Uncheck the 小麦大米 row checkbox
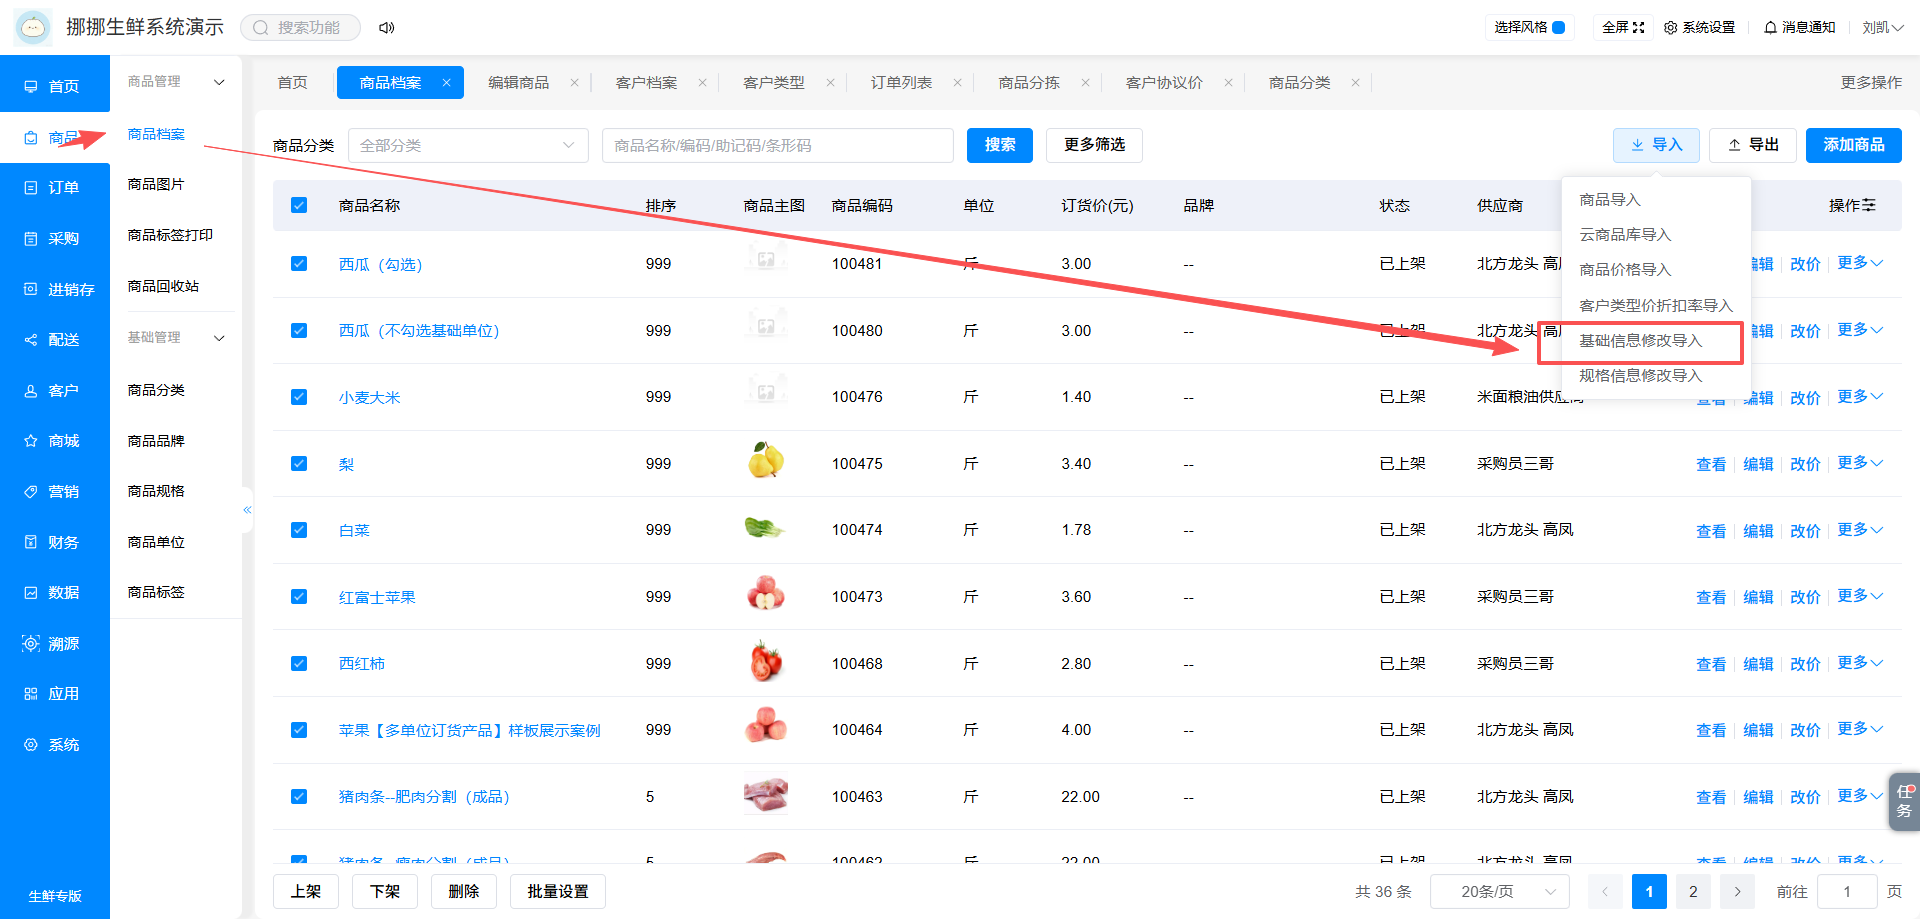 point(299,397)
